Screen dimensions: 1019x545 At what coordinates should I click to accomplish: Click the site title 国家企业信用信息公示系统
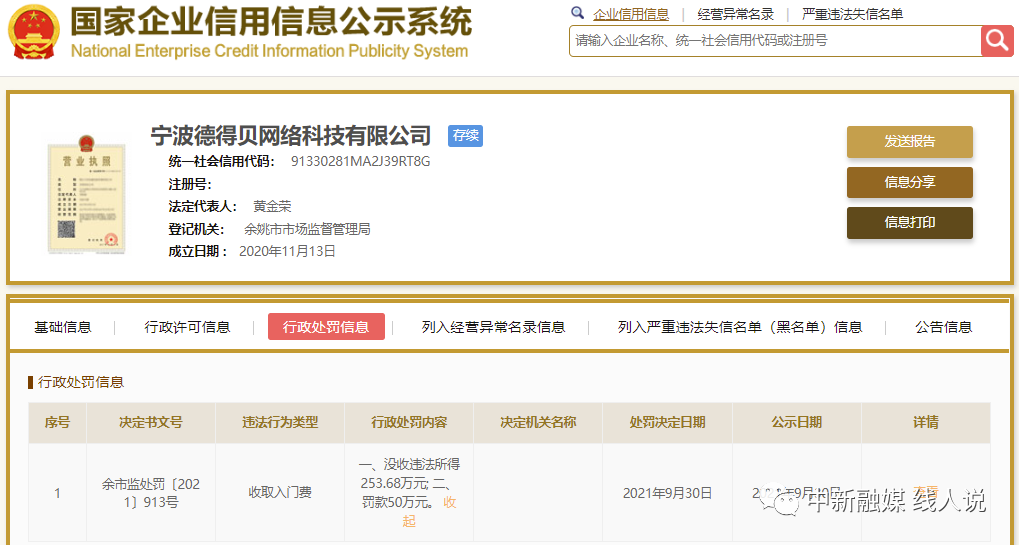pyautogui.click(x=271, y=21)
